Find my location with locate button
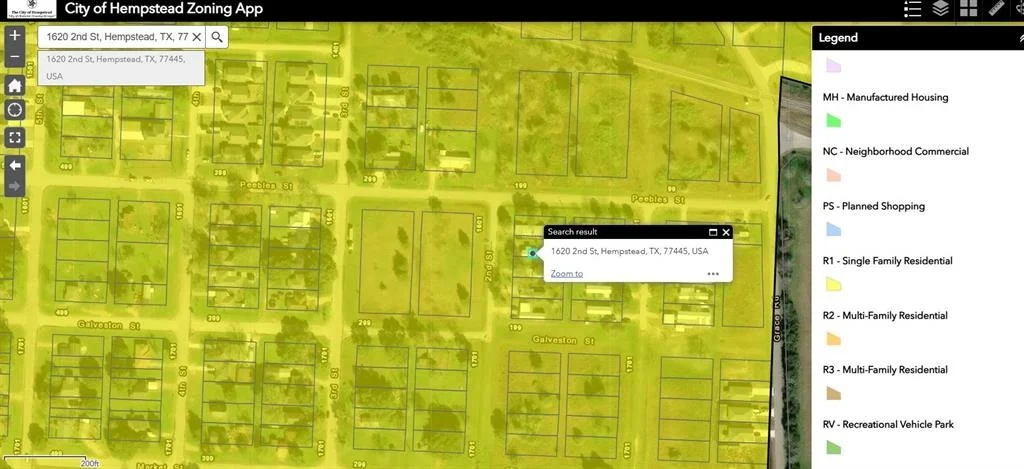The image size is (1024, 469). [14, 110]
